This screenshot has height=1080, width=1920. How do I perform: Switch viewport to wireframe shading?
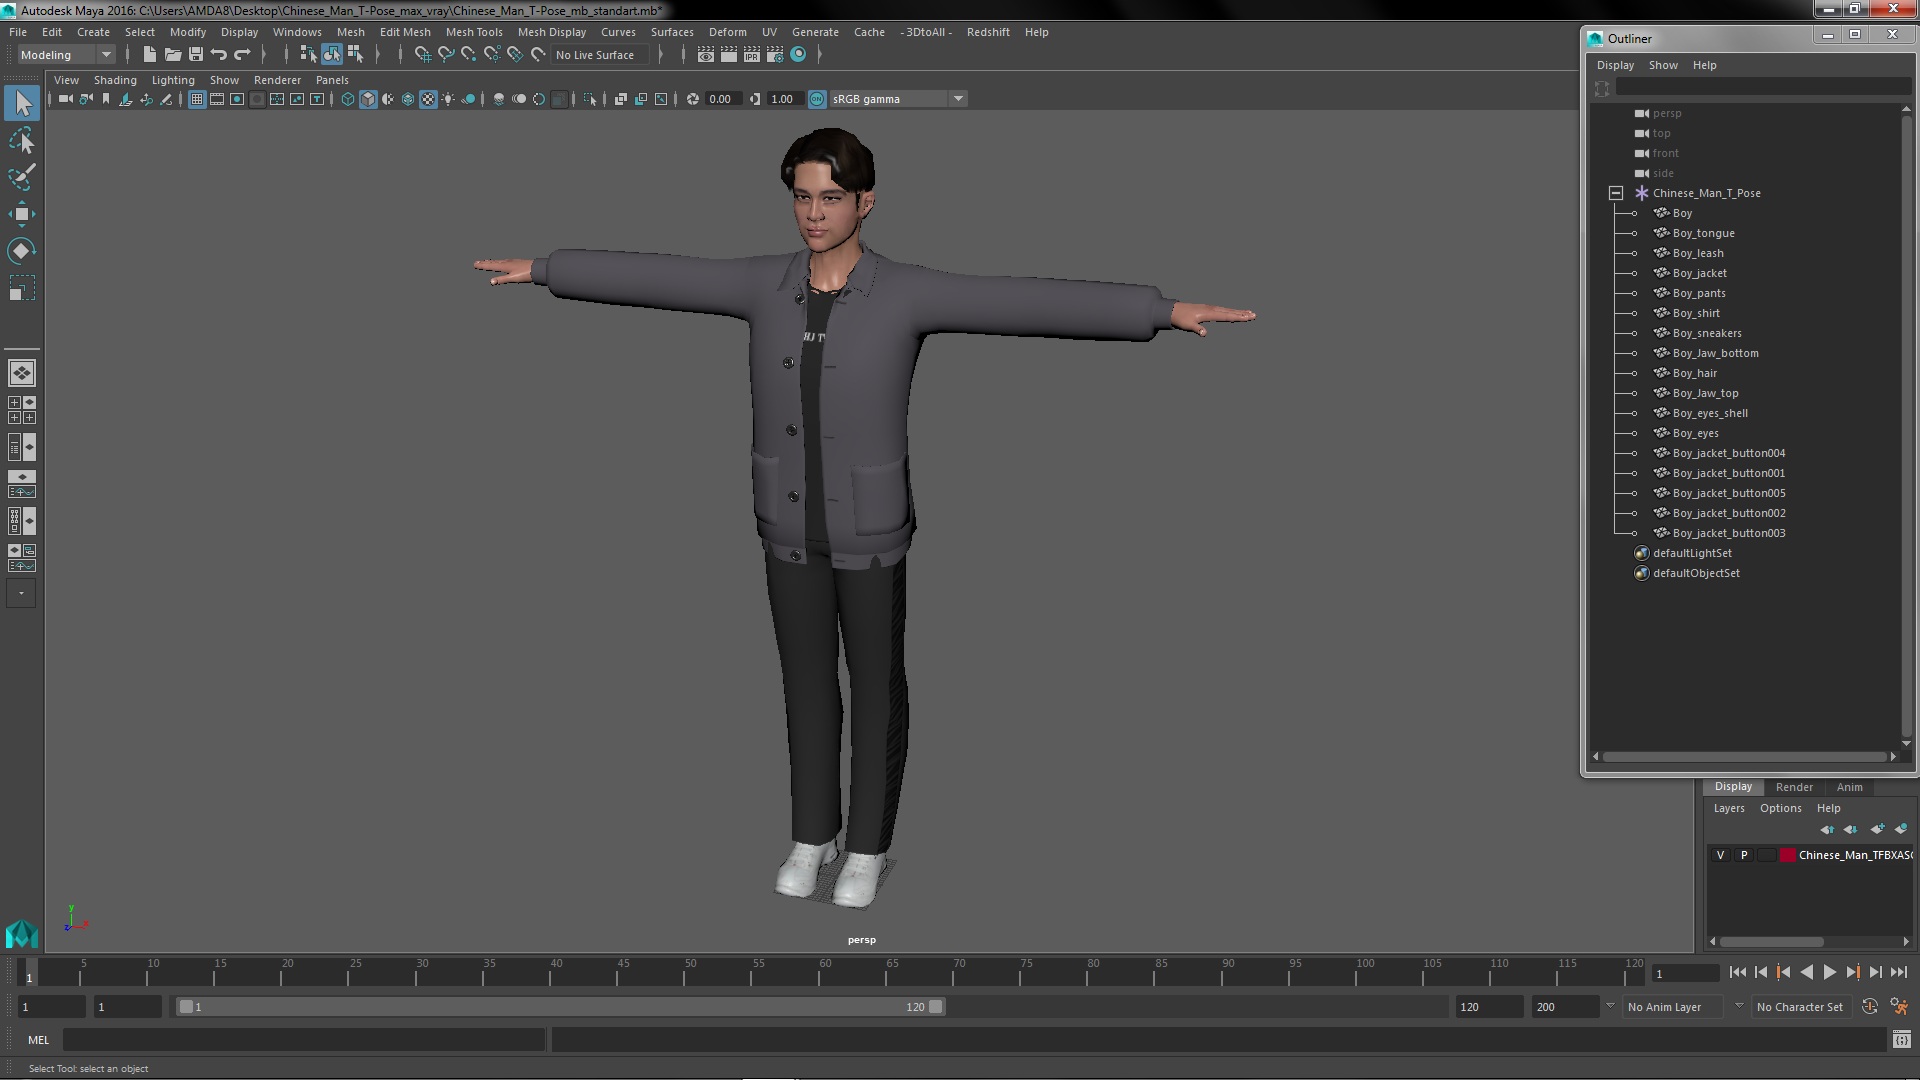[x=348, y=99]
